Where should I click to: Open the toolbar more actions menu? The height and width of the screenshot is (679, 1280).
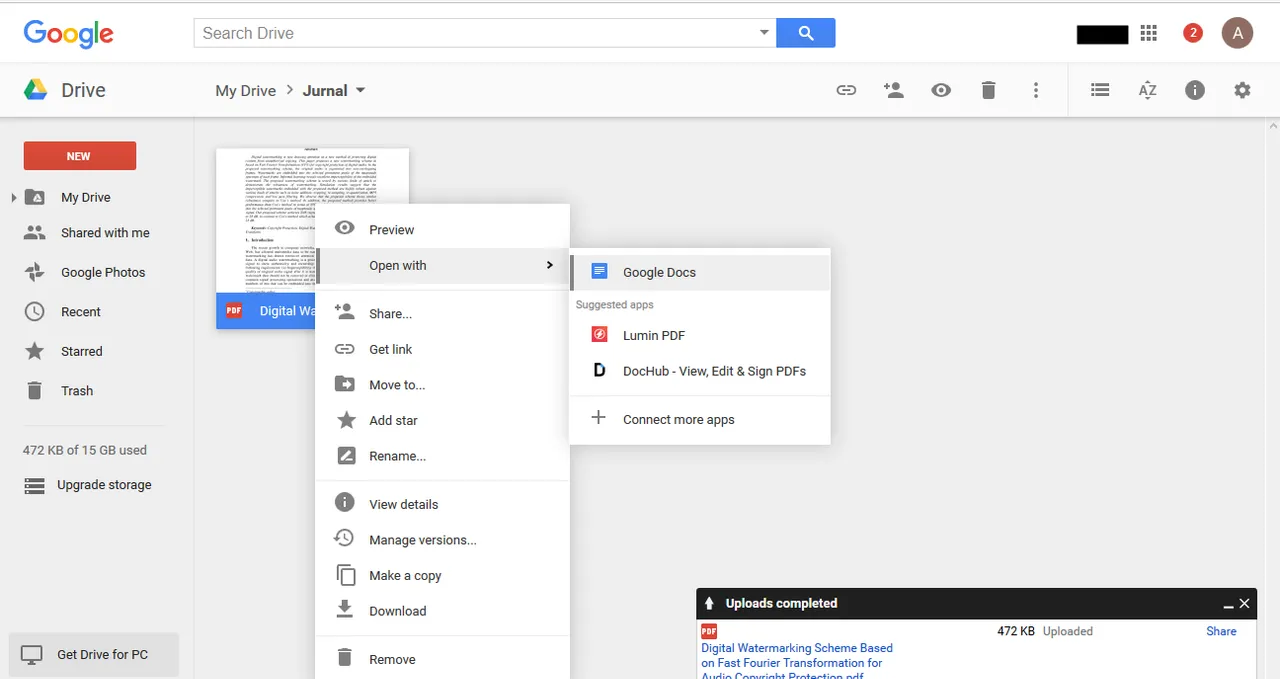click(1036, 90)
